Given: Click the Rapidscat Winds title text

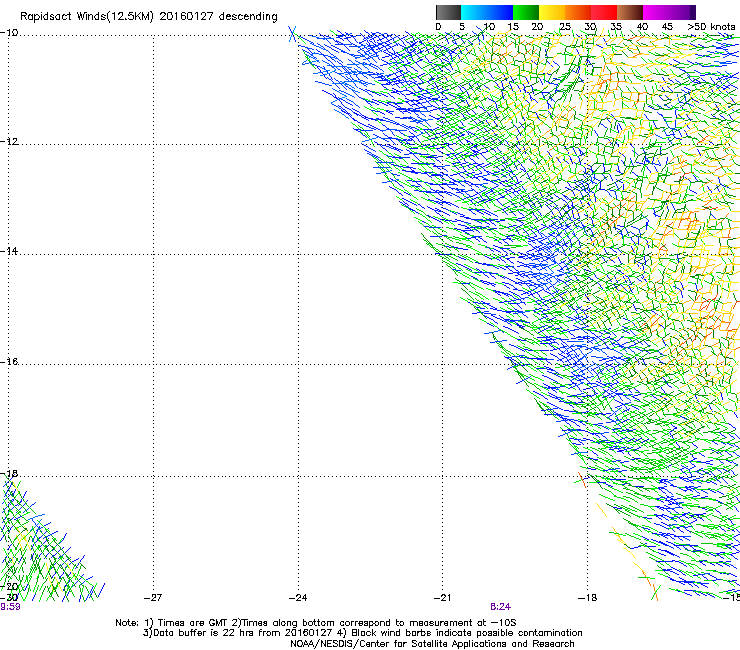Looking at the screenshot, I should coord(149,17).
